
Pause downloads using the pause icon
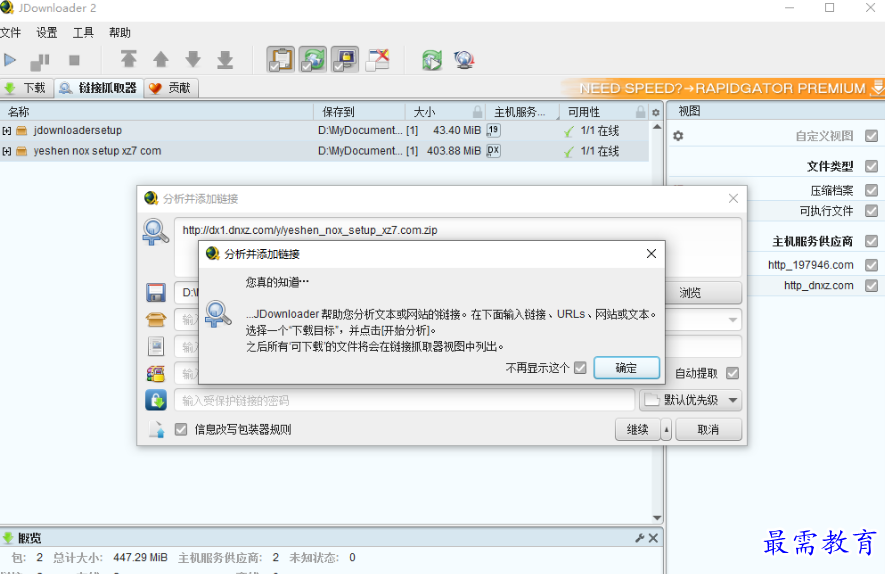[x=40, y=60]
